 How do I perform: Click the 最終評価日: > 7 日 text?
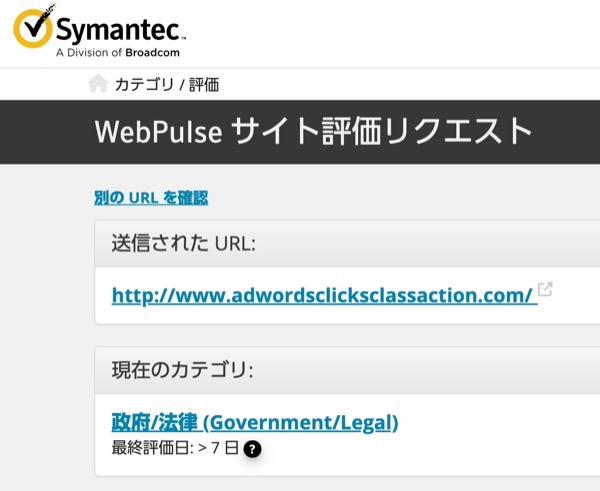pyautogui.click(x=175, y=448)
